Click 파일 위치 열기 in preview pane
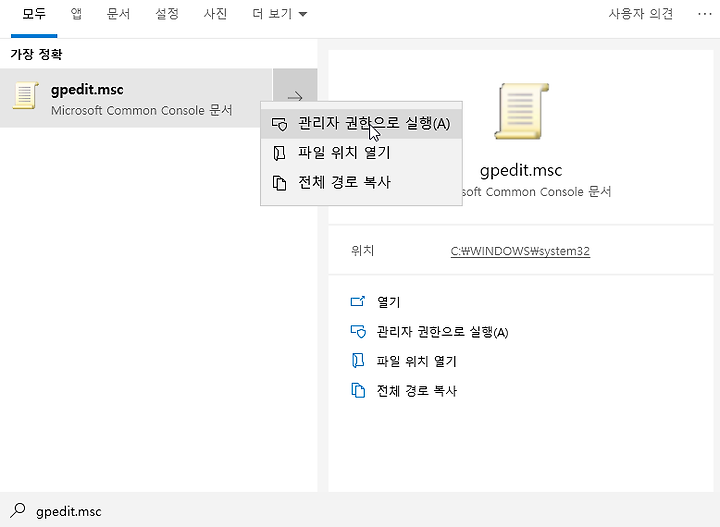720x527 pixels. tap(416, 361)
